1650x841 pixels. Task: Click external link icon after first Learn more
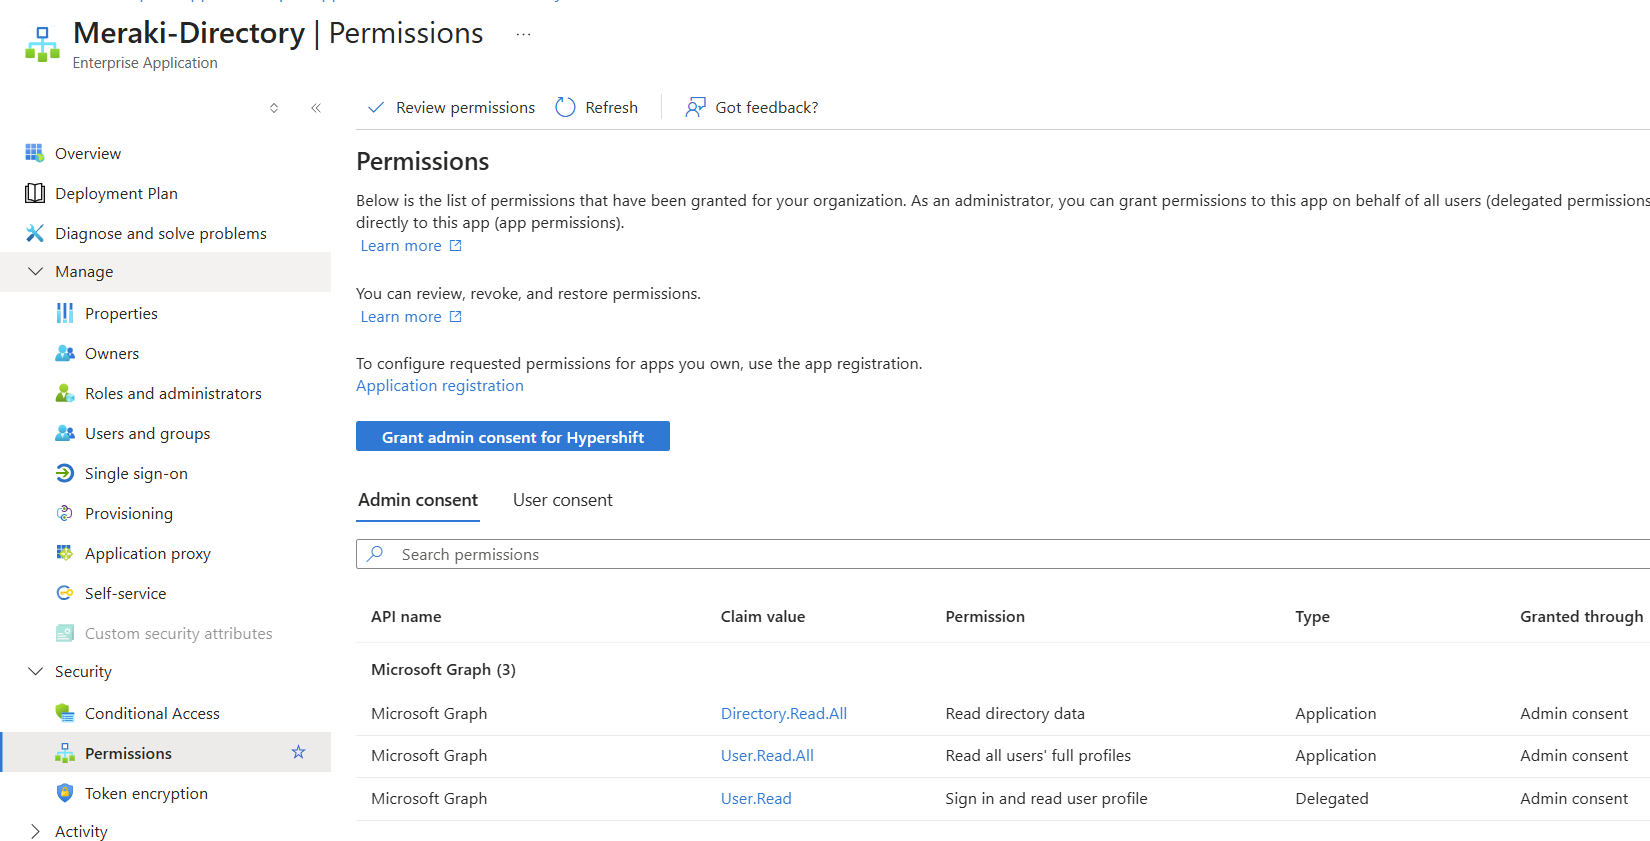(456, 246)
